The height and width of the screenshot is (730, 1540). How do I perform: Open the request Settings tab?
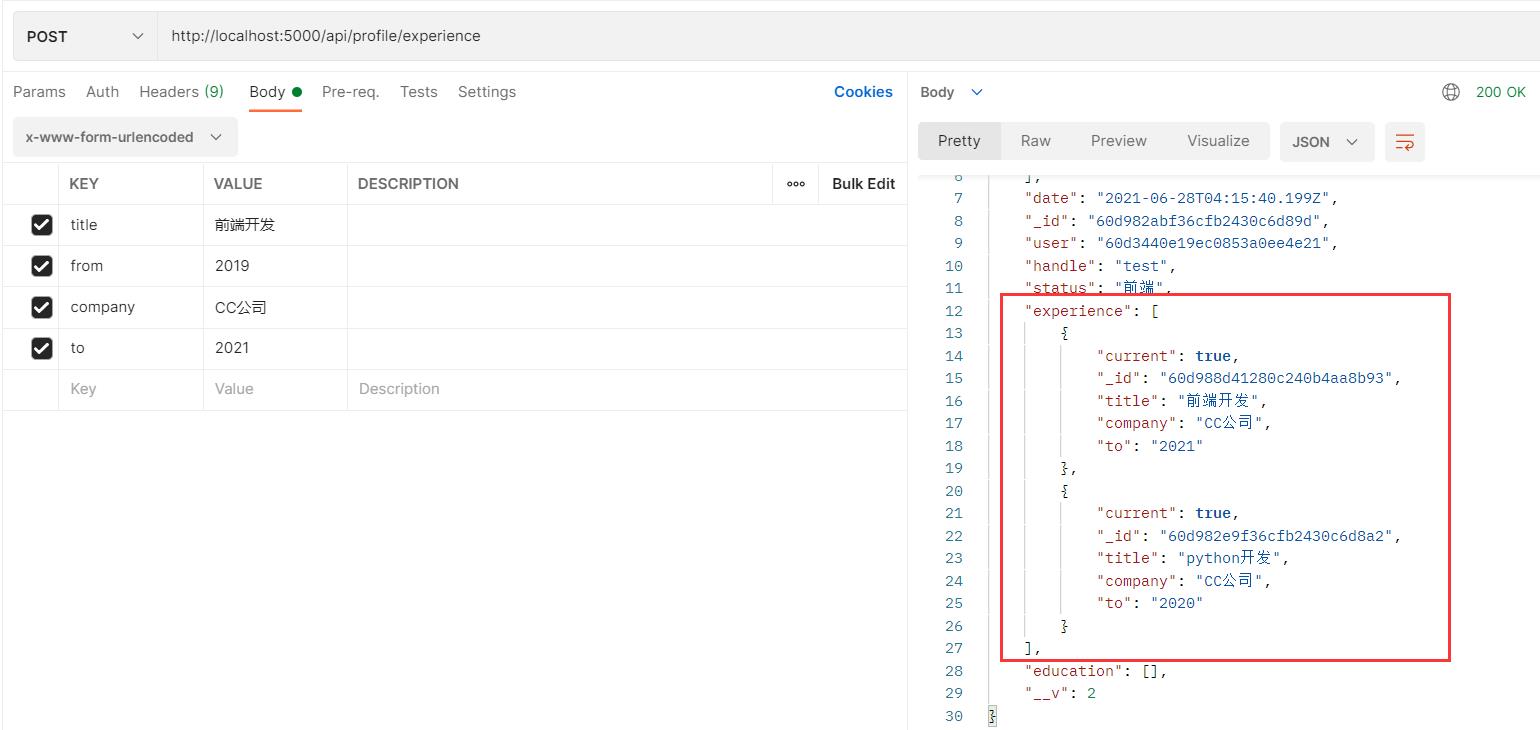click(x=486, y=92)
